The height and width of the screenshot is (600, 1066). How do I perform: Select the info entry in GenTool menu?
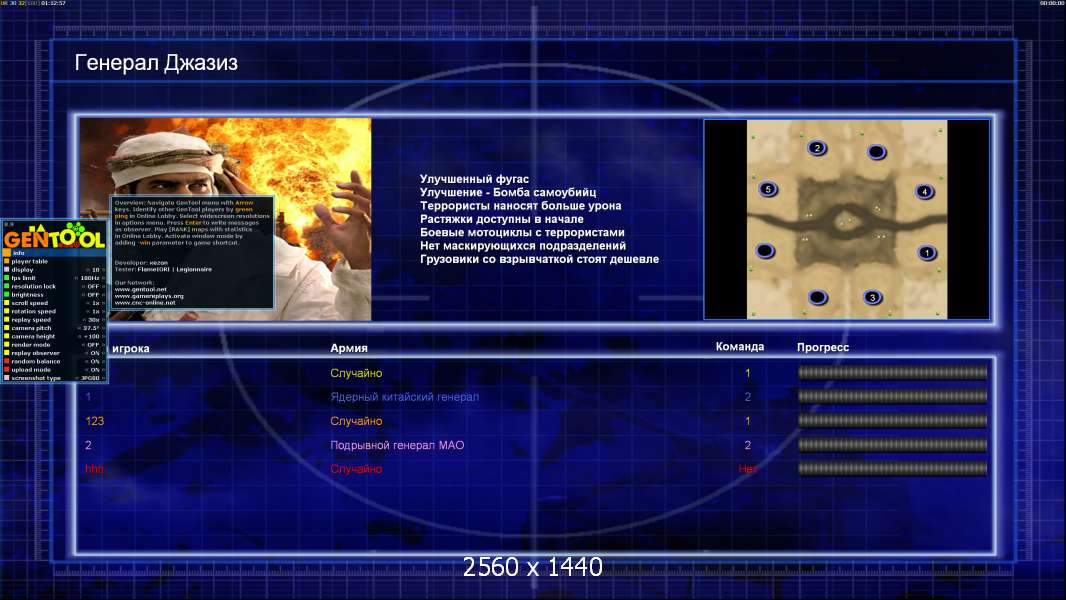coord(54,253)
